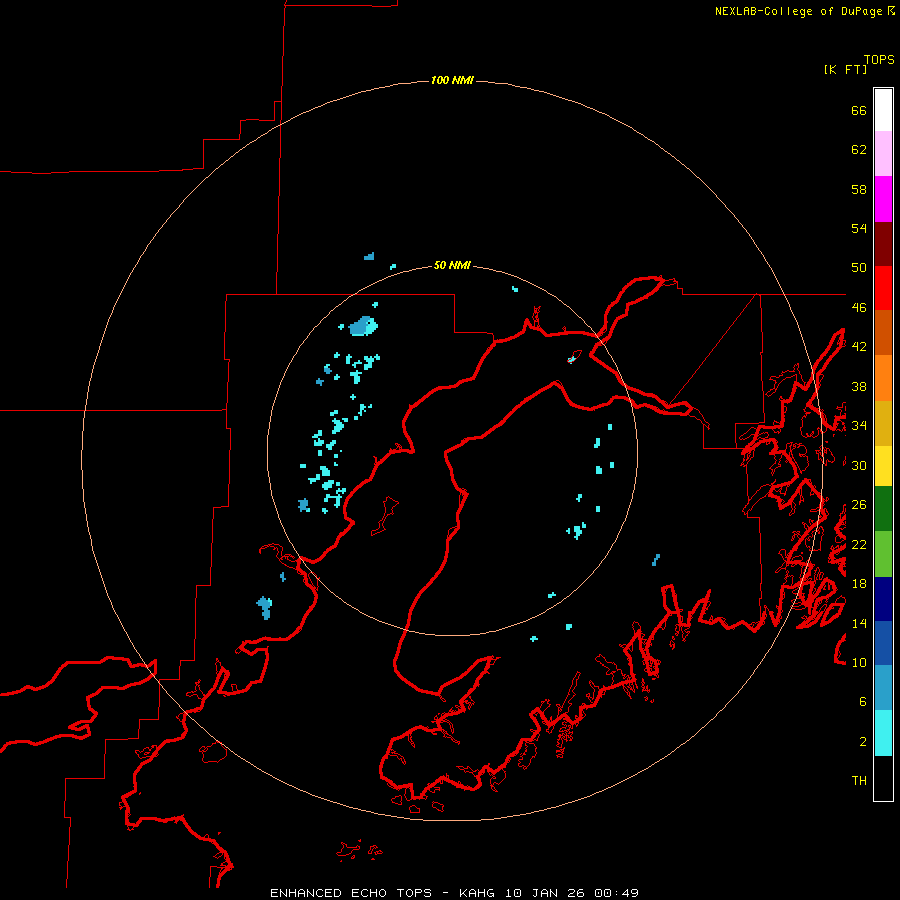Click legend value 62

859,150
